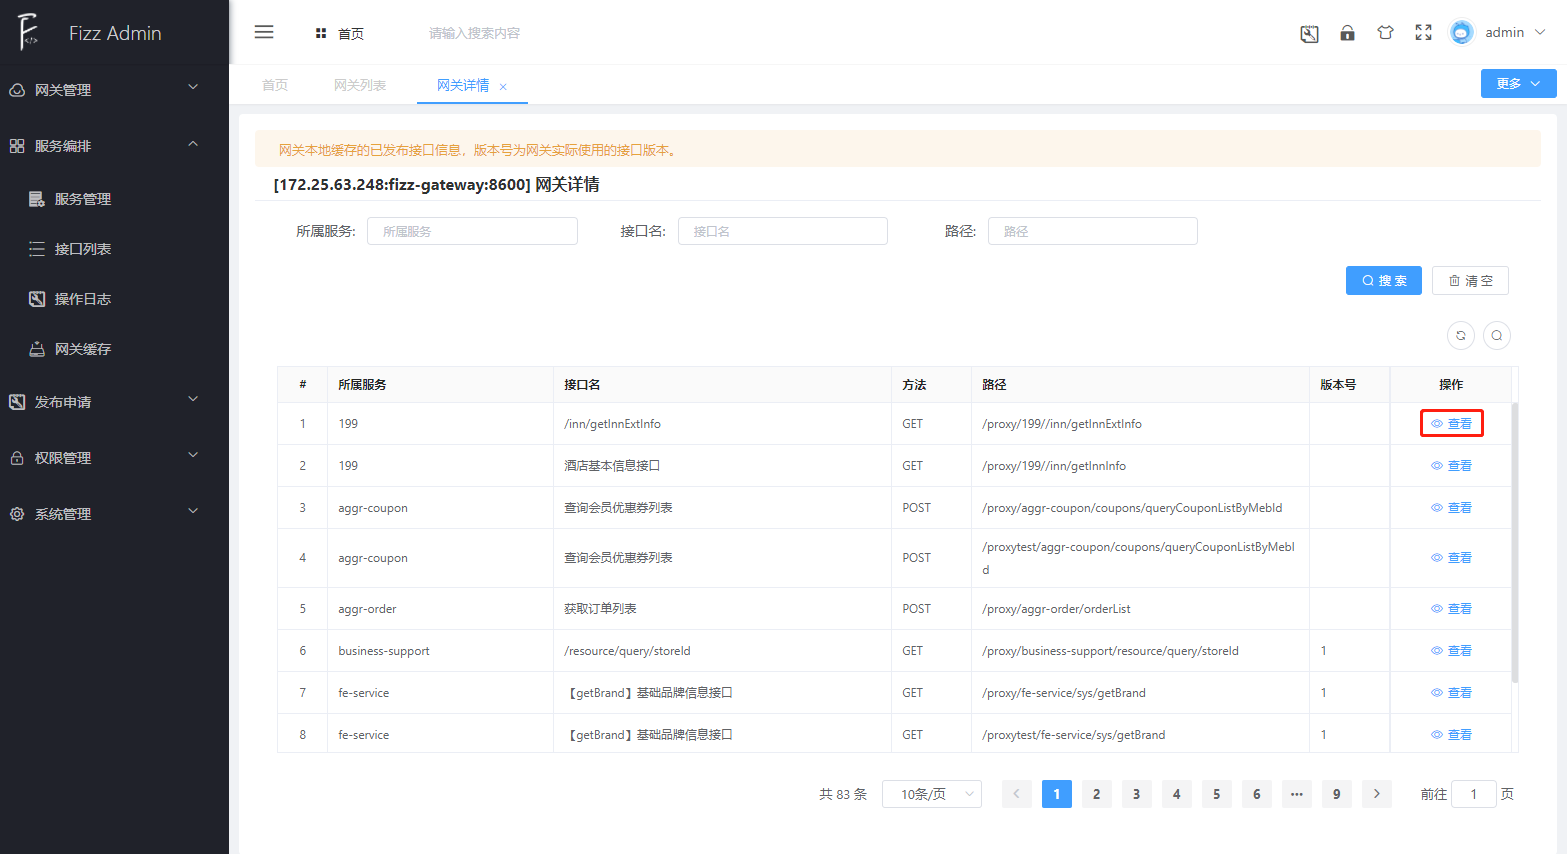
Task: Open the log icon in top header
Action: (1309, 34)
